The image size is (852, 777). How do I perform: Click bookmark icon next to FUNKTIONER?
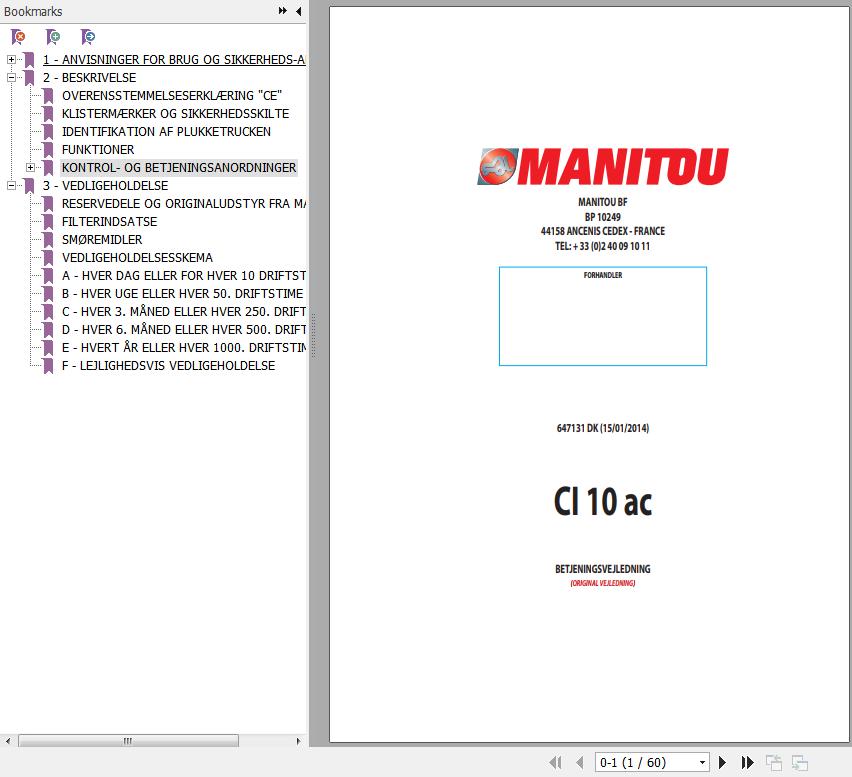tap(48, 150)
